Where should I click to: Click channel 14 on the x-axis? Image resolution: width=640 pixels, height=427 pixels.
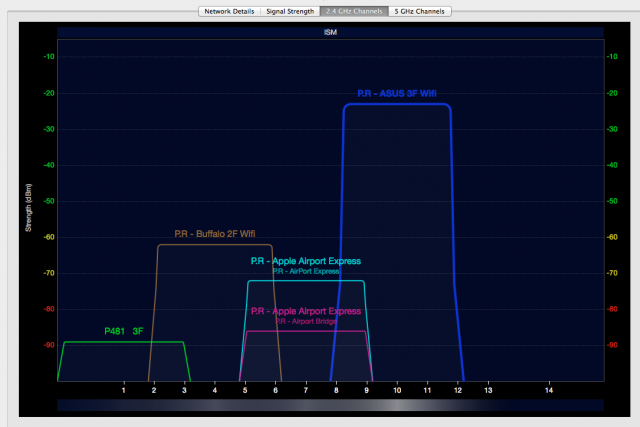[x=549, y=390]
